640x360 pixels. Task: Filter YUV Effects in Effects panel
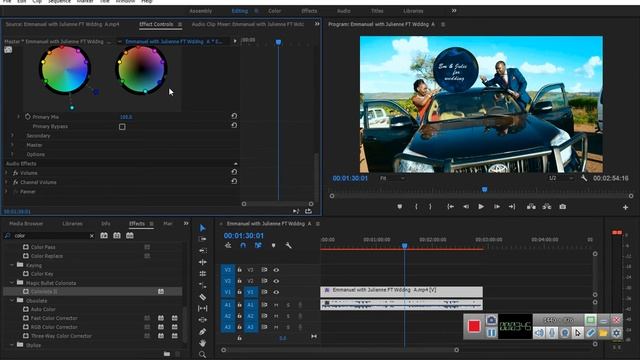coord(130,236)
